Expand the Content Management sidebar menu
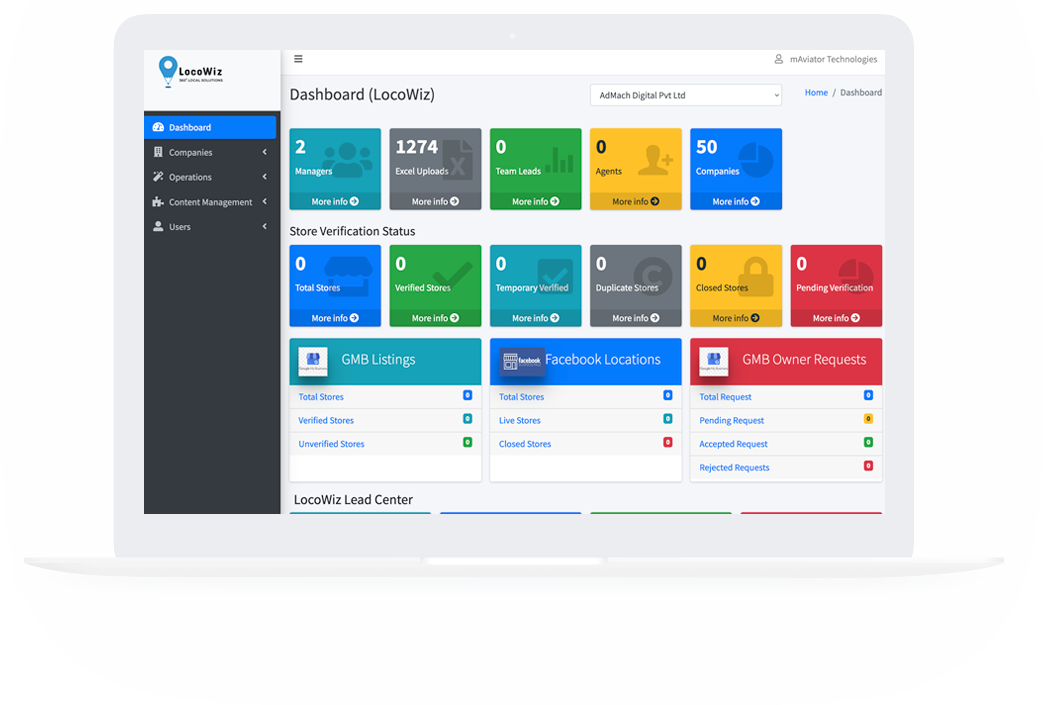The width and height of the screenshot is (1043, 705). [211, 202]
